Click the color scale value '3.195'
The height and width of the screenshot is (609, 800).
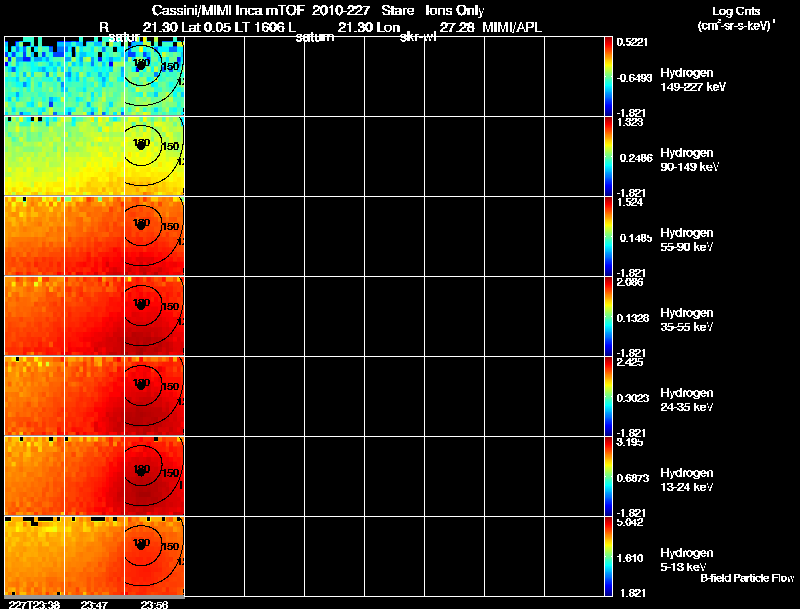click(x=630, y=442)
